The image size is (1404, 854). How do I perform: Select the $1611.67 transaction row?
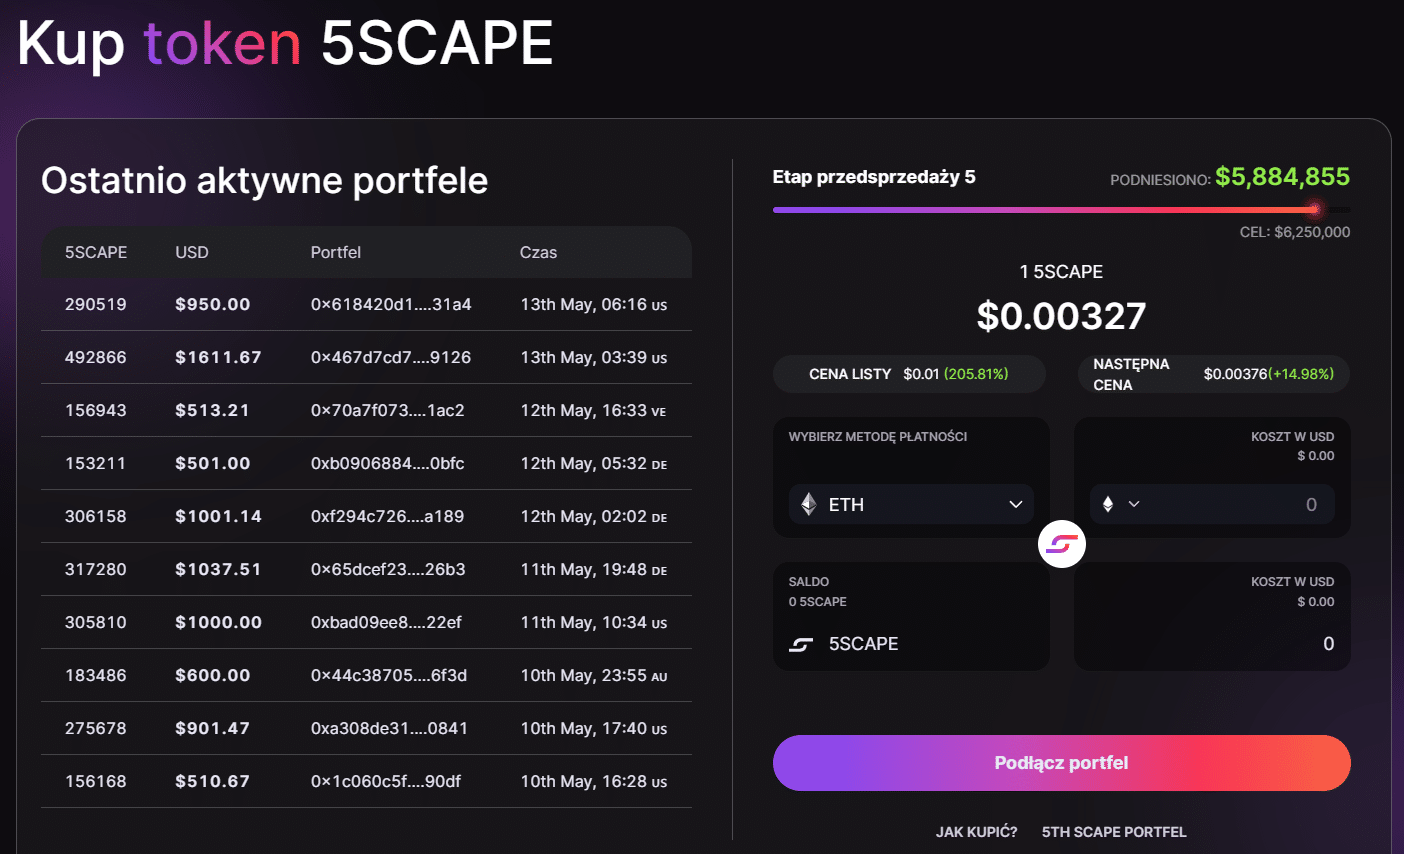point(365,357)
